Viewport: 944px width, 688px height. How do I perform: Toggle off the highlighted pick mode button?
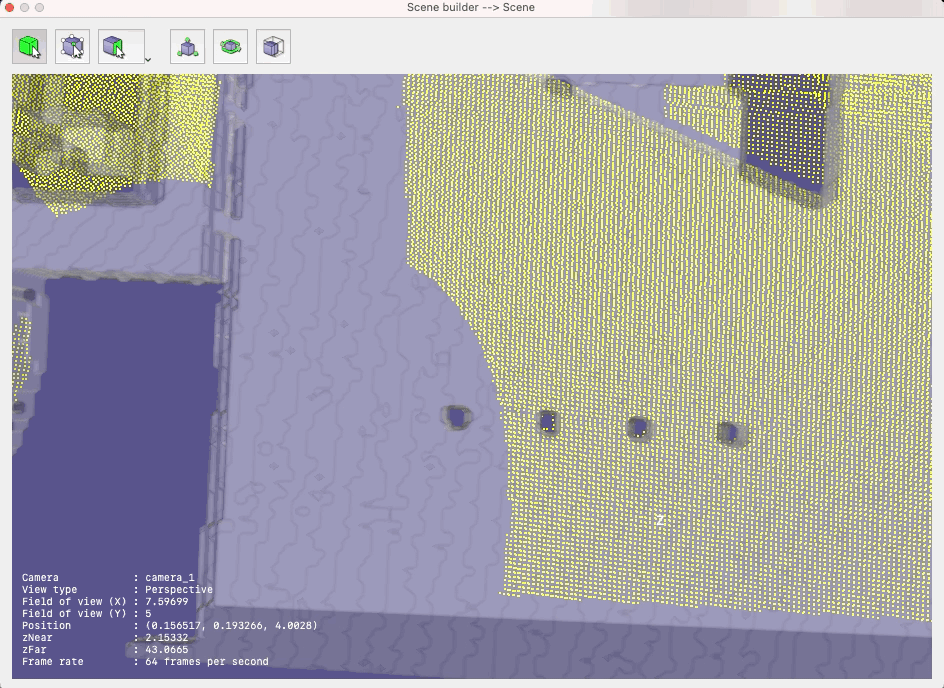click(x=28, y=45)
